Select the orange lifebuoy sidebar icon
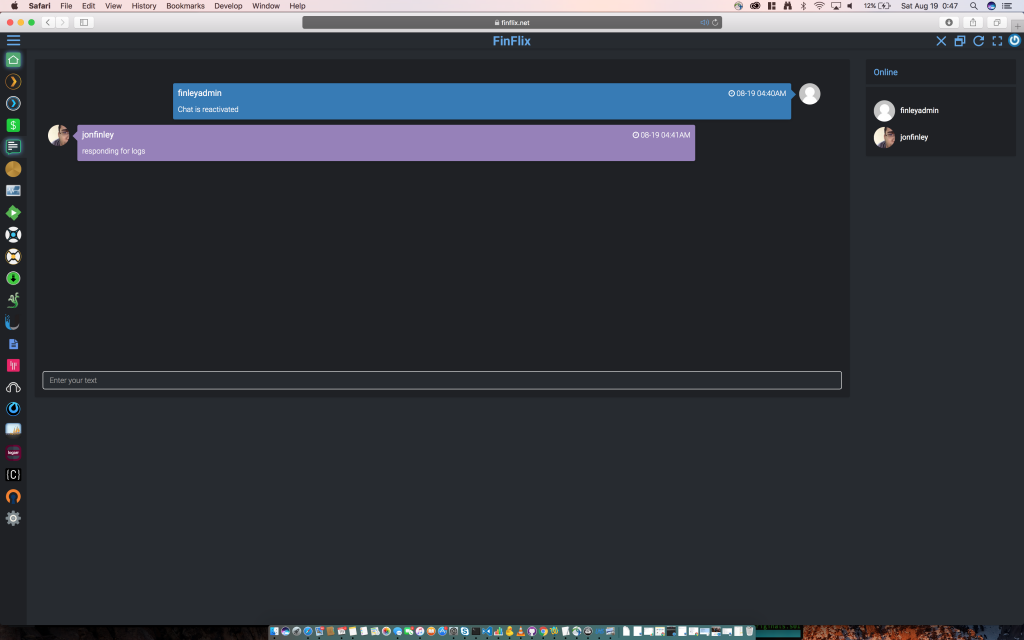 tap(13, 256)
